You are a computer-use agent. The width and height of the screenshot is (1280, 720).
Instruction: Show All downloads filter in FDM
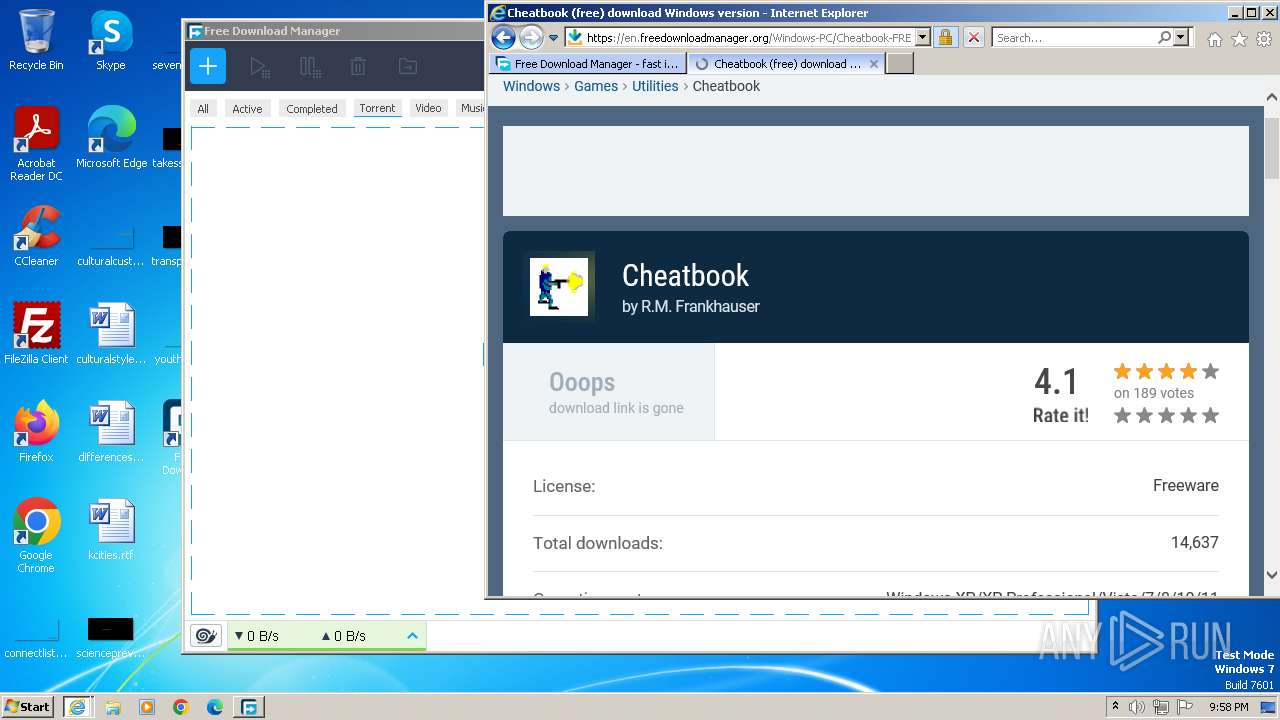203,108
